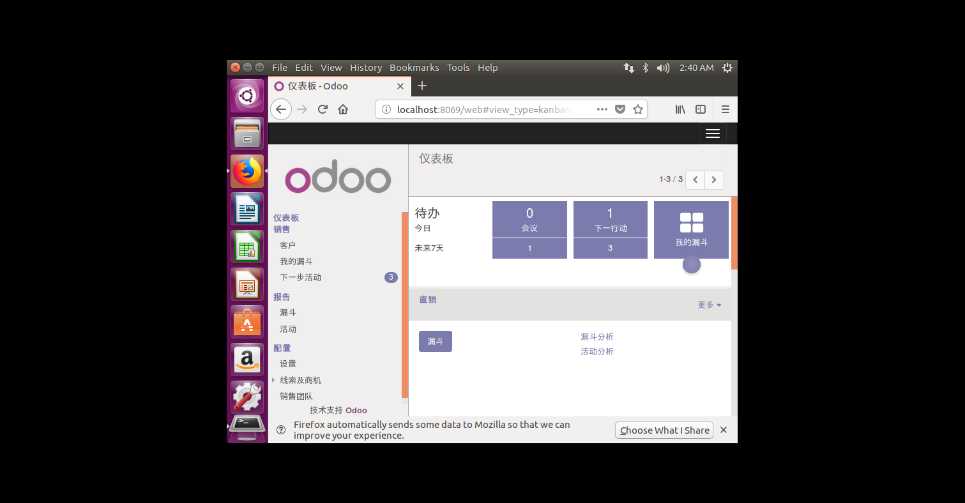Open the History menu

(366, 68)
